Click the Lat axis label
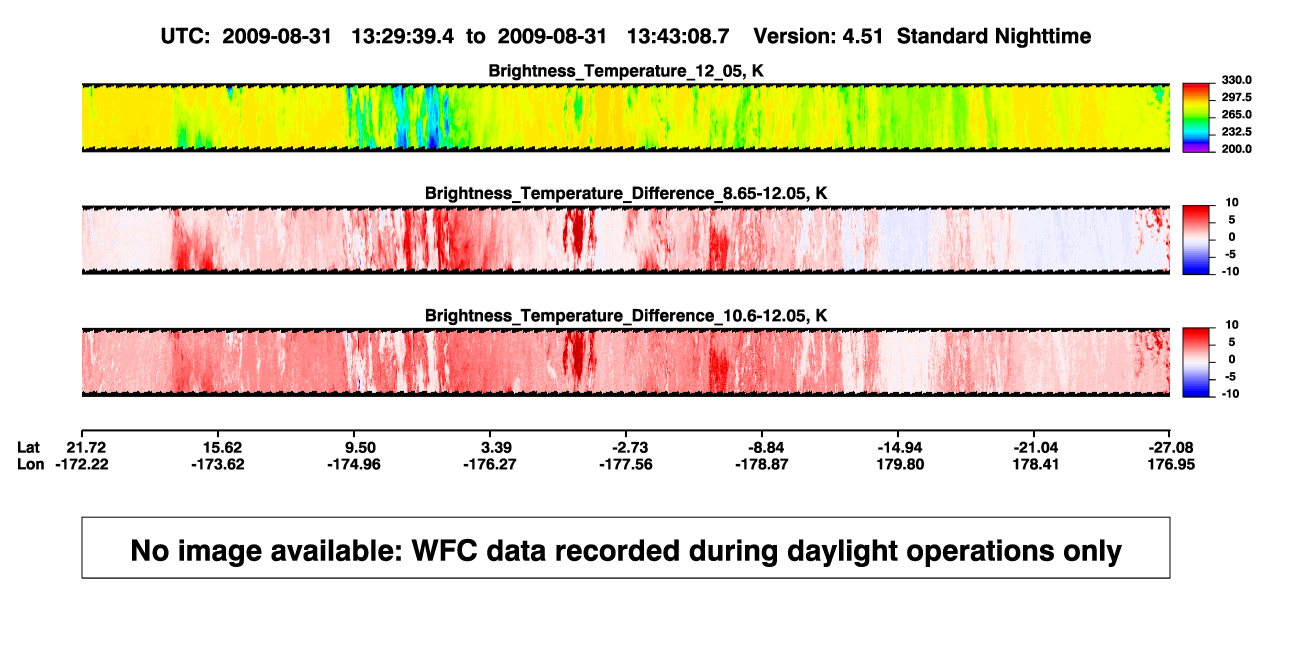The height and width of the screenshot is (667, 1300). (29, 446)
